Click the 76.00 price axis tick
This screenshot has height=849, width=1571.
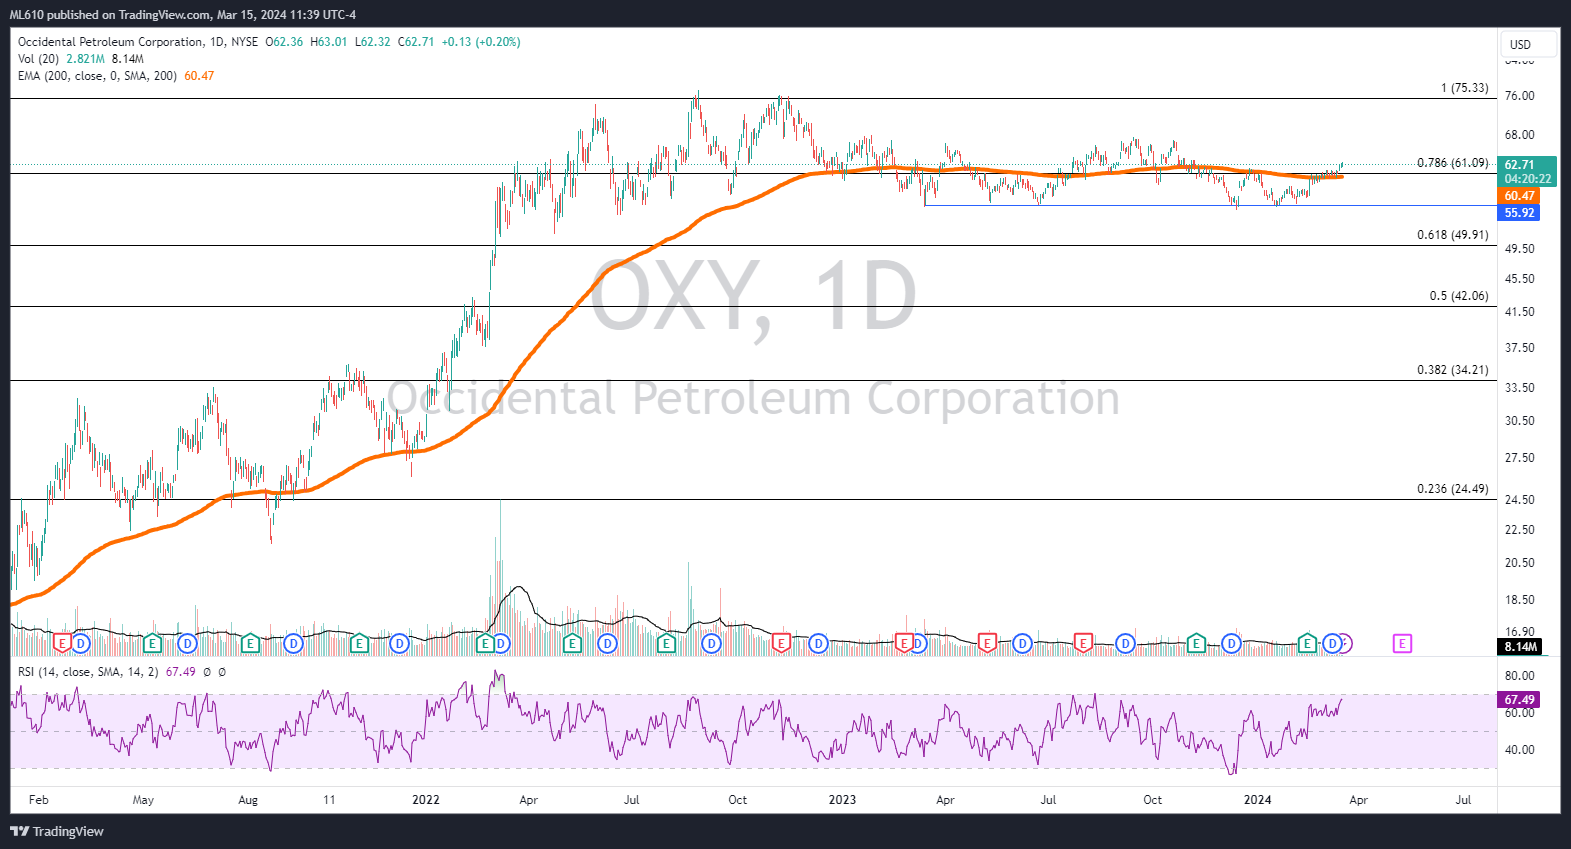click(x=1519, y=96)
